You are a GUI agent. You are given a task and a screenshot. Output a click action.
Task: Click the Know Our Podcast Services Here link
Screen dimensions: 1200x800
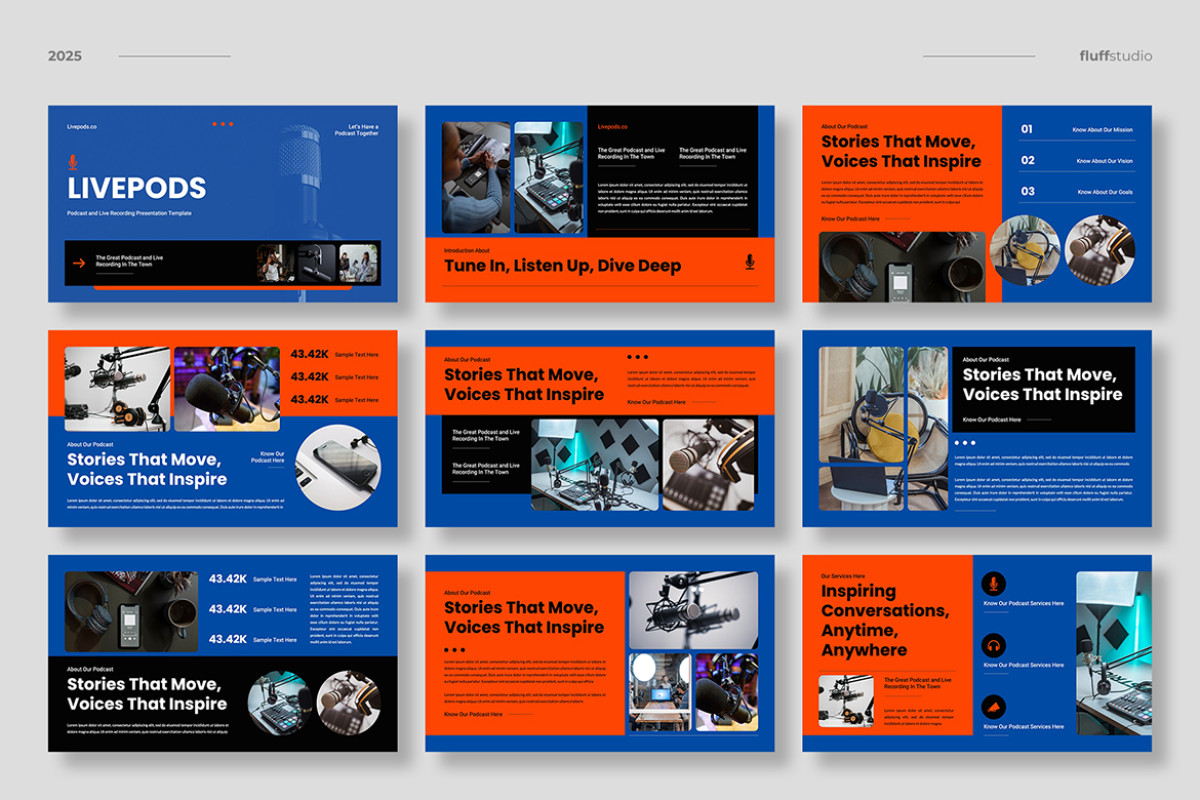pyautogui.click(x=1023, y=603)
